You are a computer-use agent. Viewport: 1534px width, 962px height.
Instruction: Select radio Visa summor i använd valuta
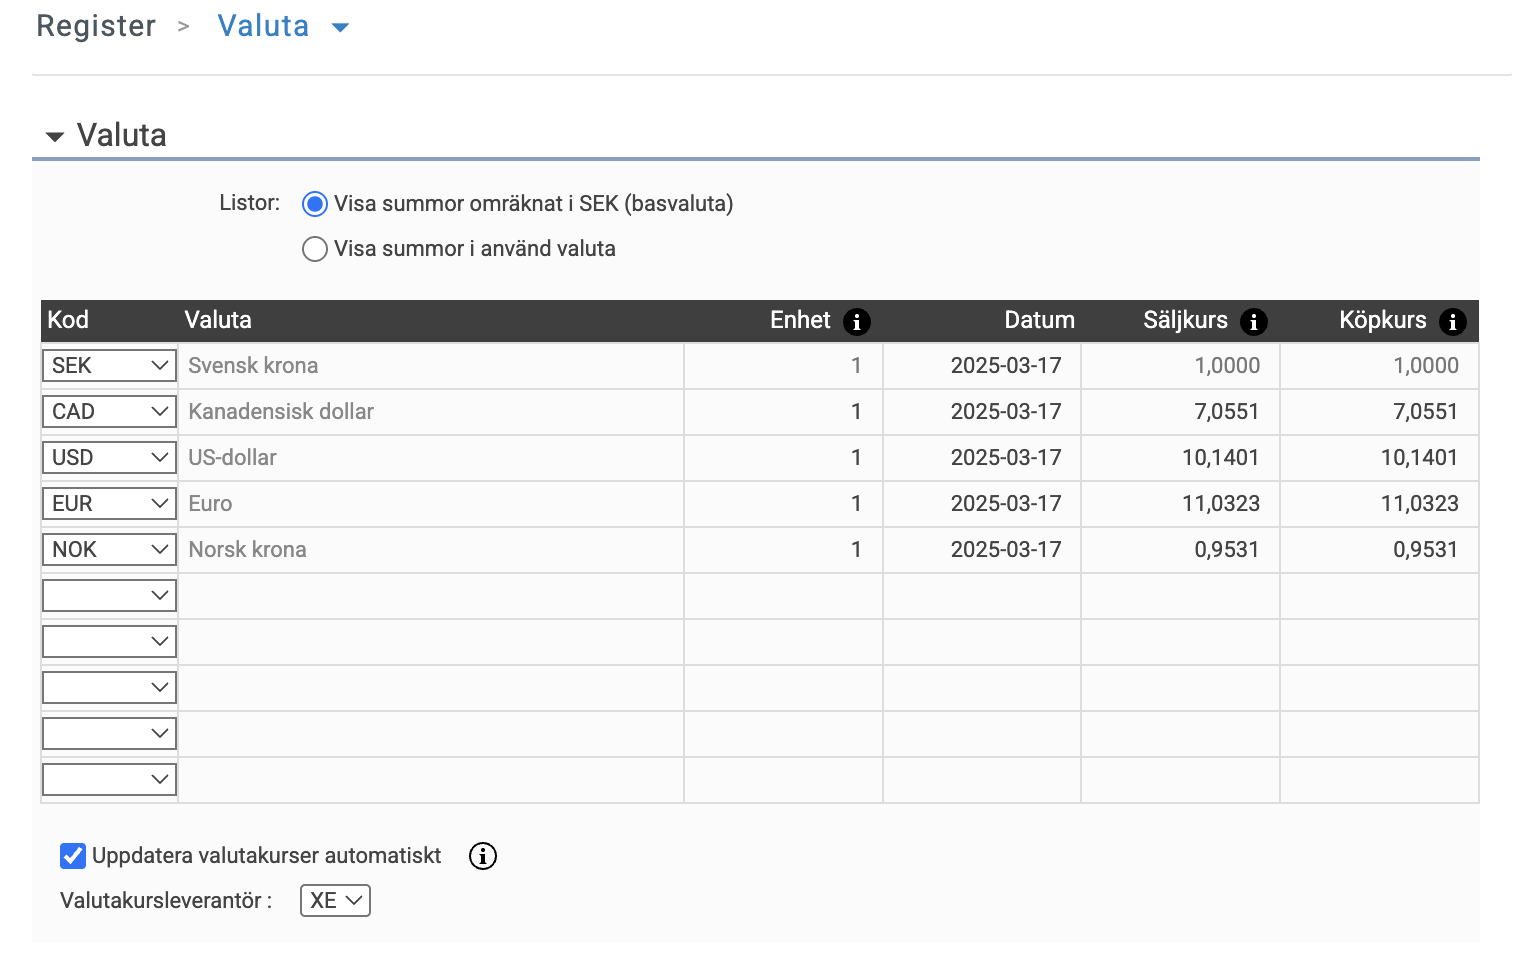(x=315, y=249)
